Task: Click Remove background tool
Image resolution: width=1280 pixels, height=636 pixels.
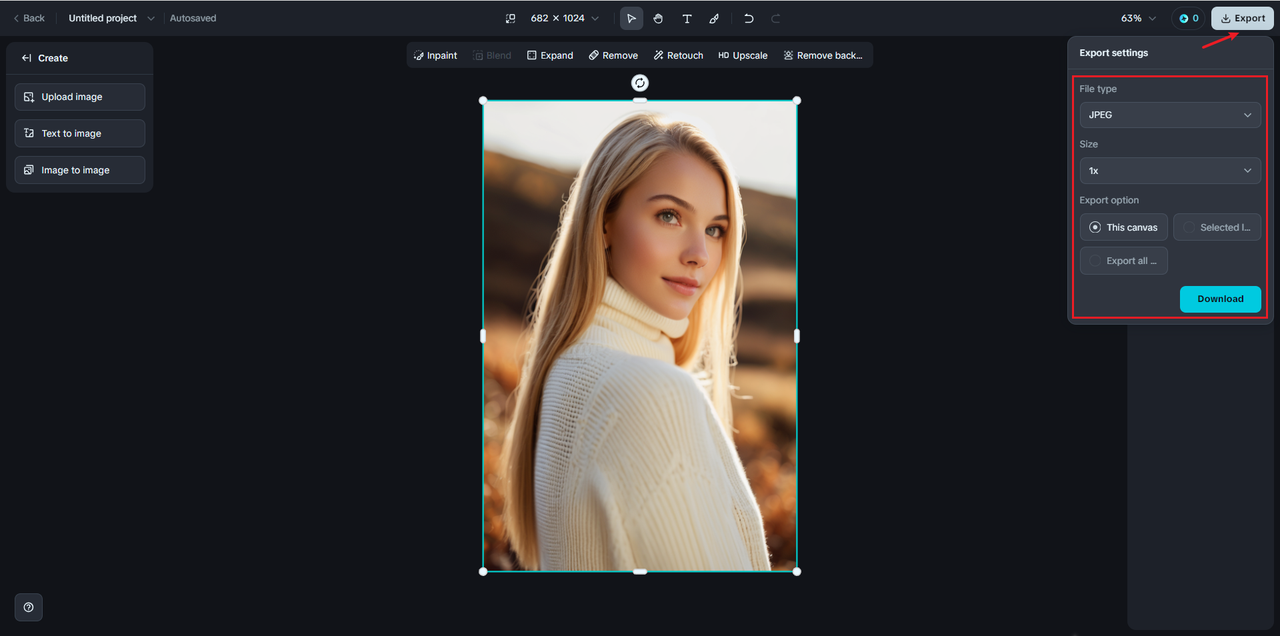Action: [x=823, y=55]
